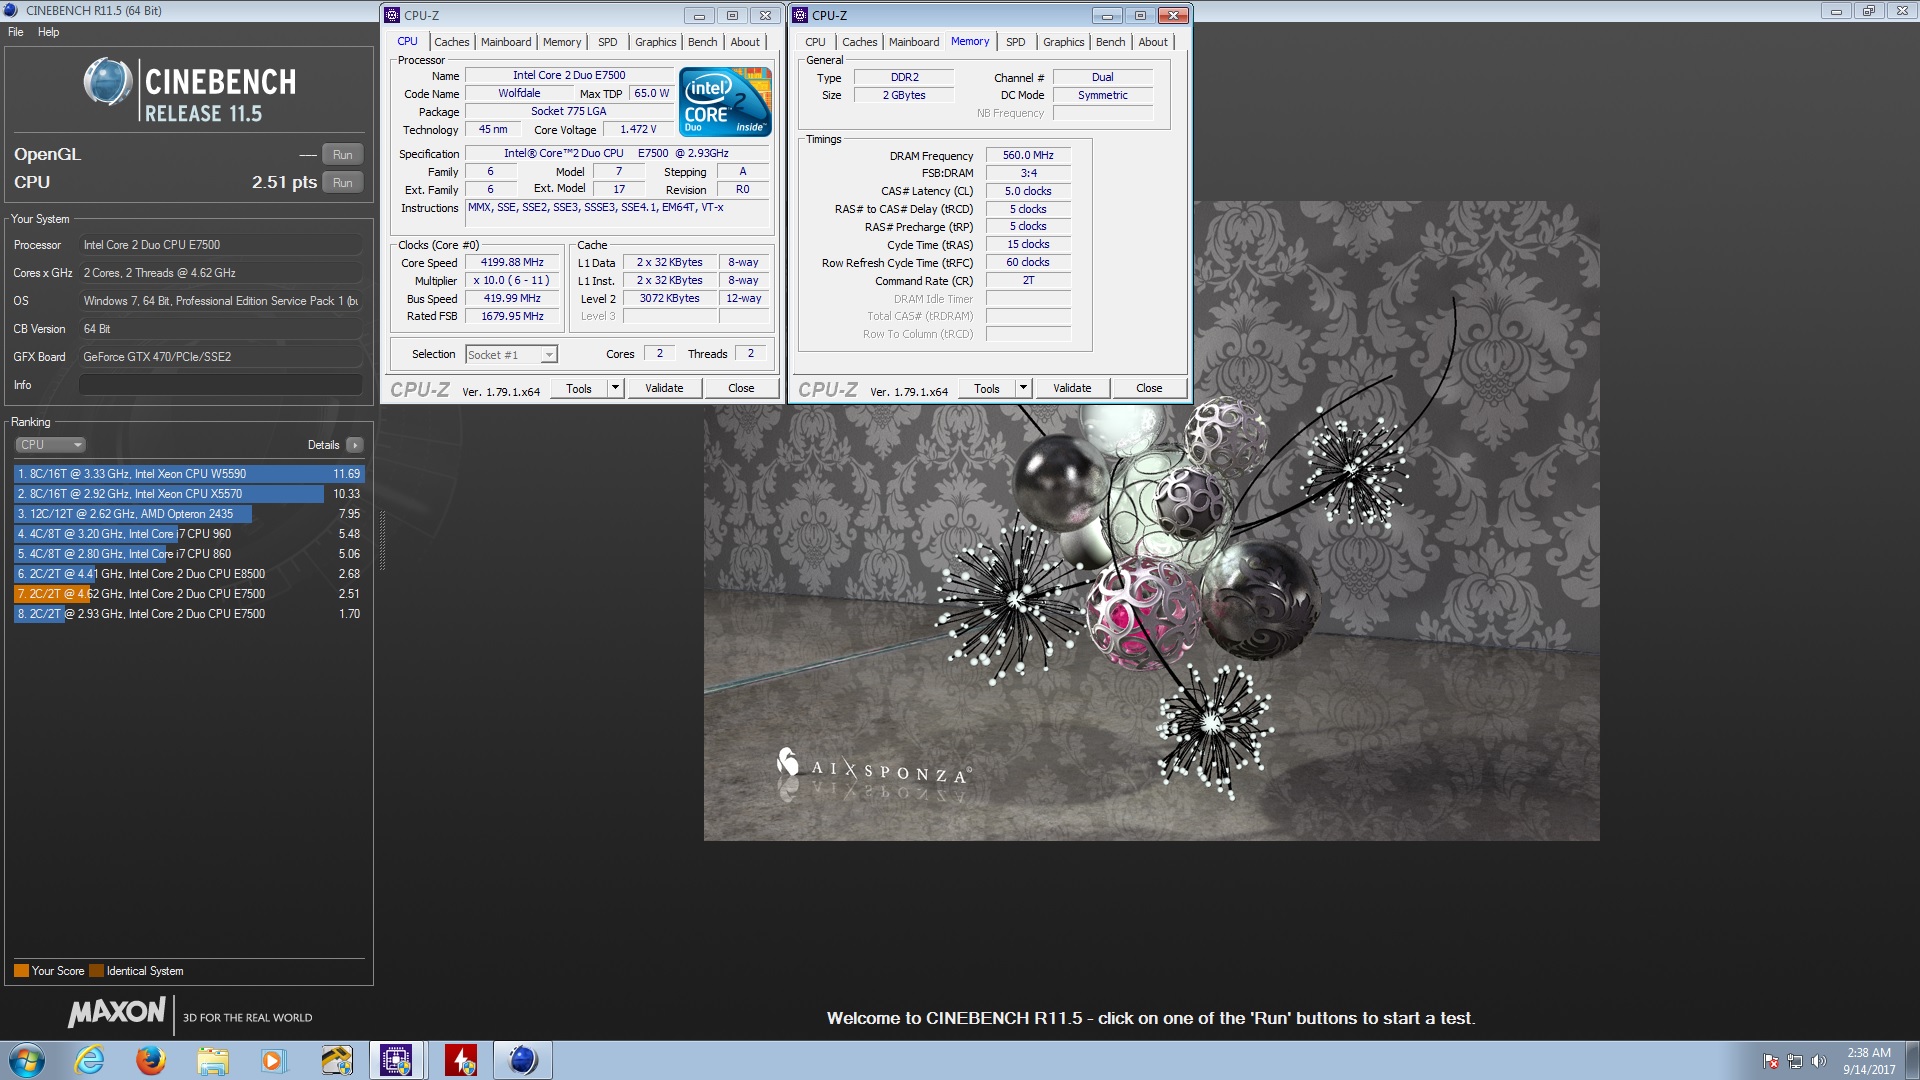Click Validate in the CPU-Z window showing the CPU tab
1920x1080 pixels.
[664, 388]
